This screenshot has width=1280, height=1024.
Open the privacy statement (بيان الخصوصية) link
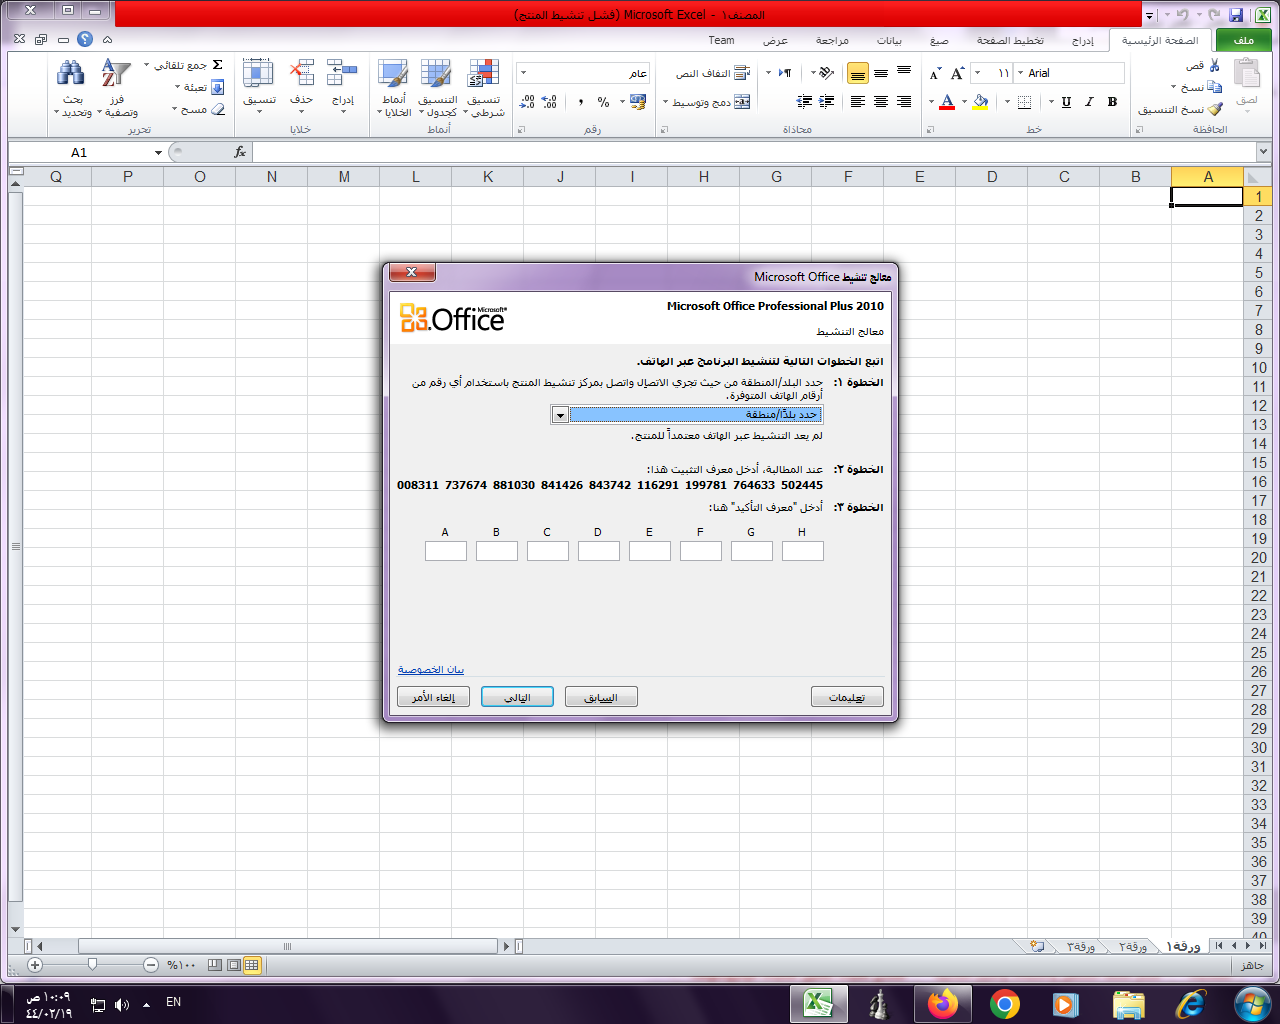pos(431,669)
